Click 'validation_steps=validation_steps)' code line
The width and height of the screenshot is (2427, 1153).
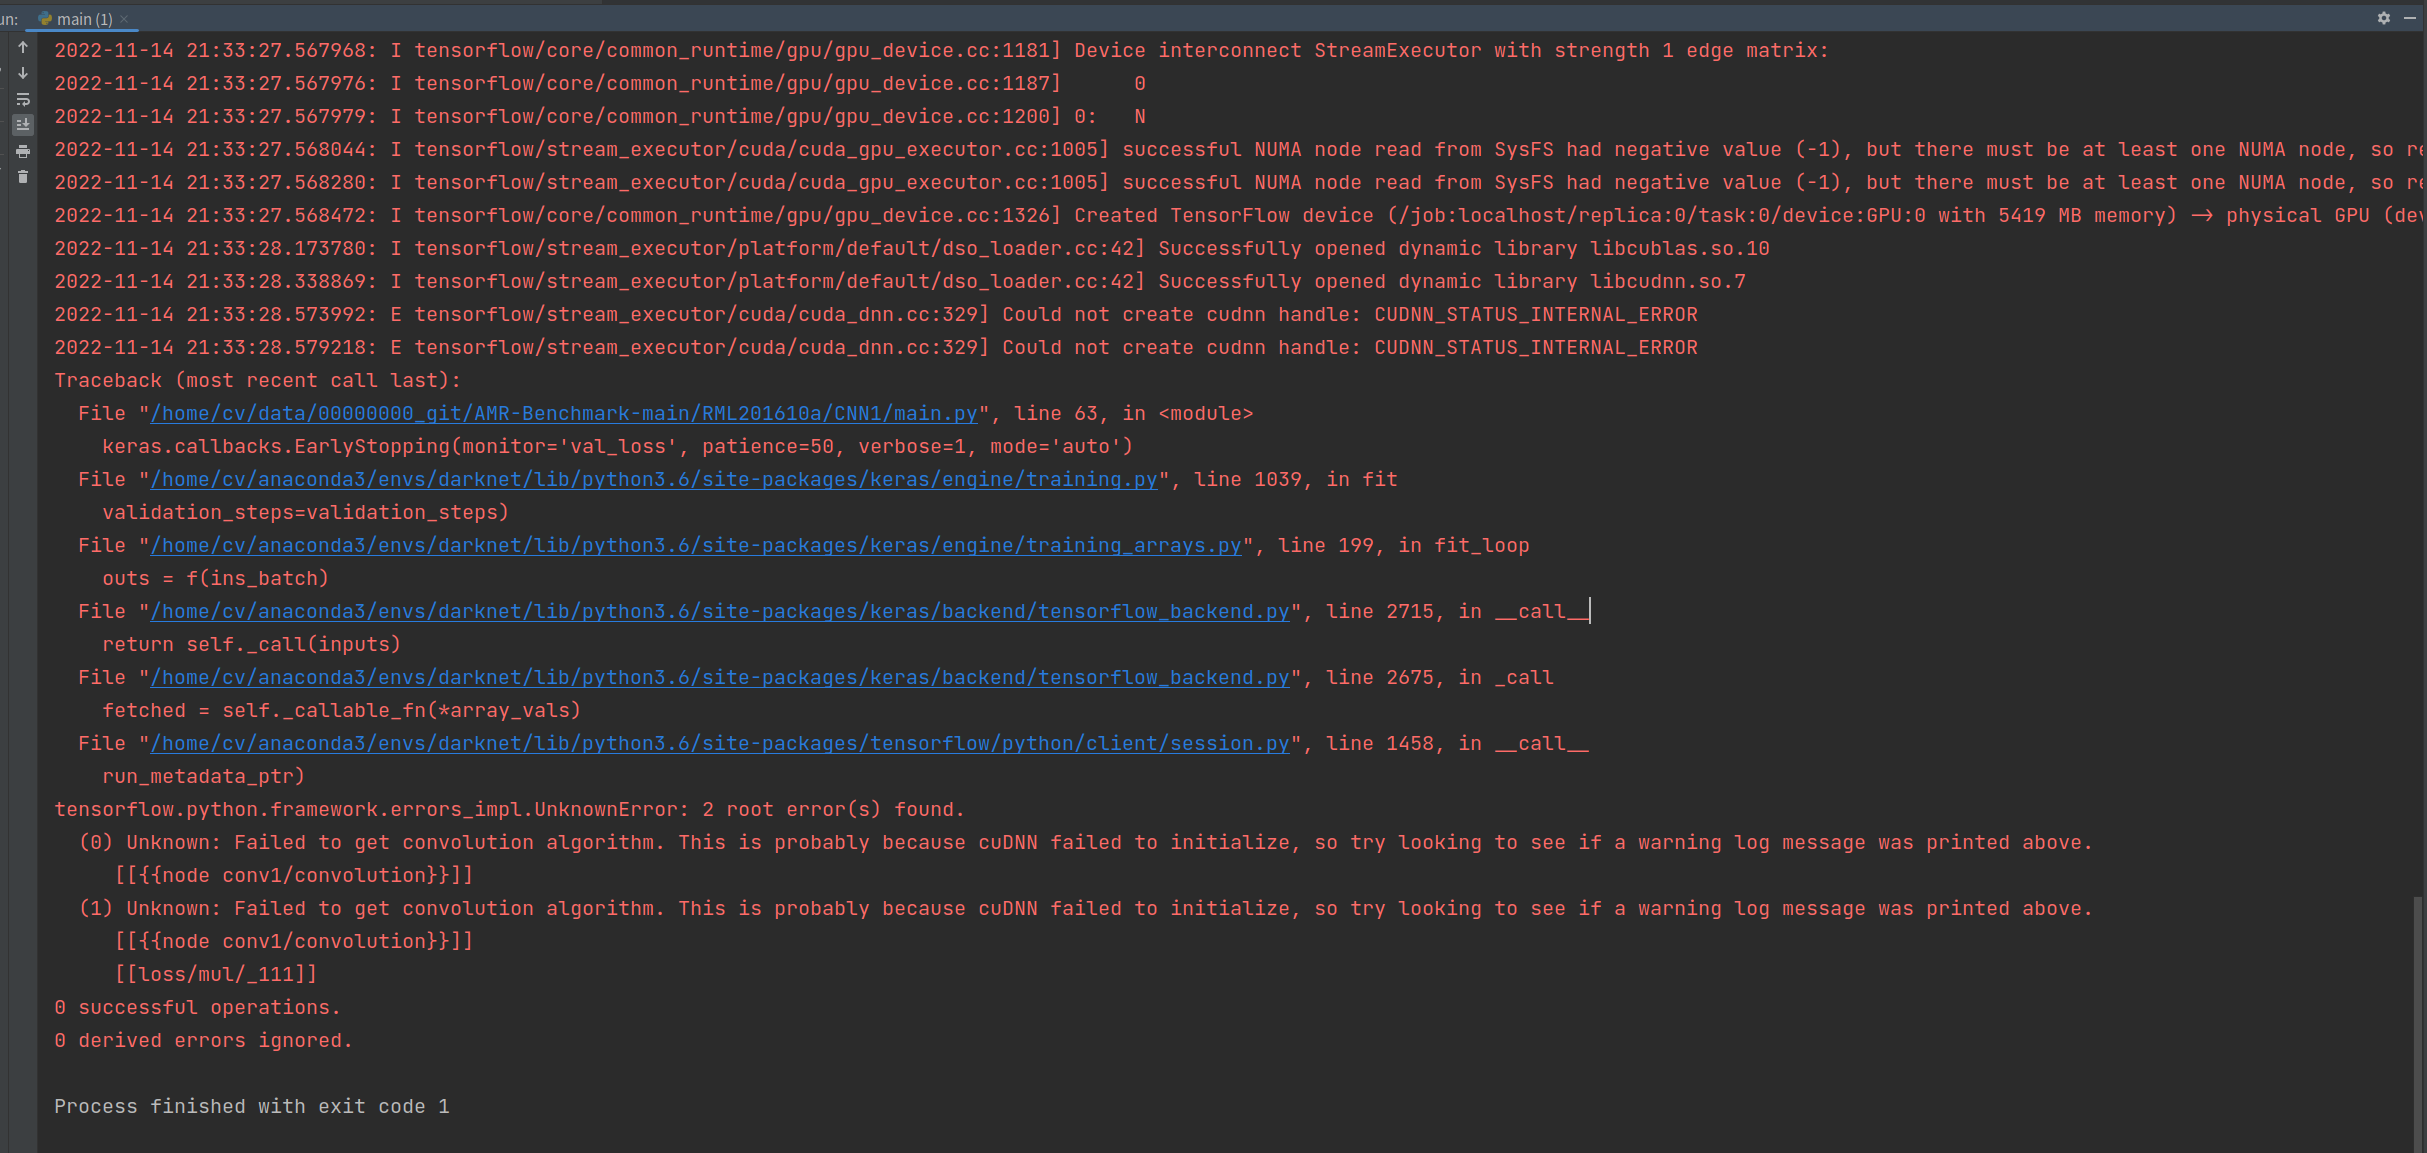(x=306, y=512)
